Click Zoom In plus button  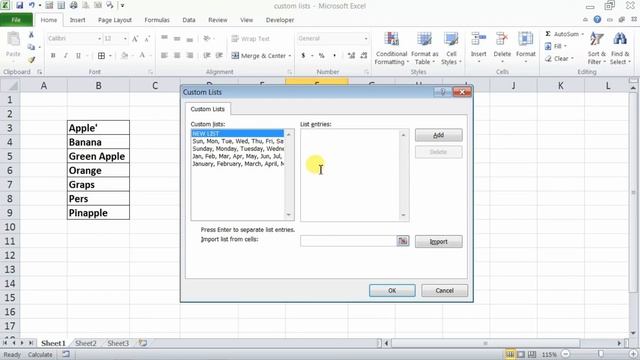[634, 354]
